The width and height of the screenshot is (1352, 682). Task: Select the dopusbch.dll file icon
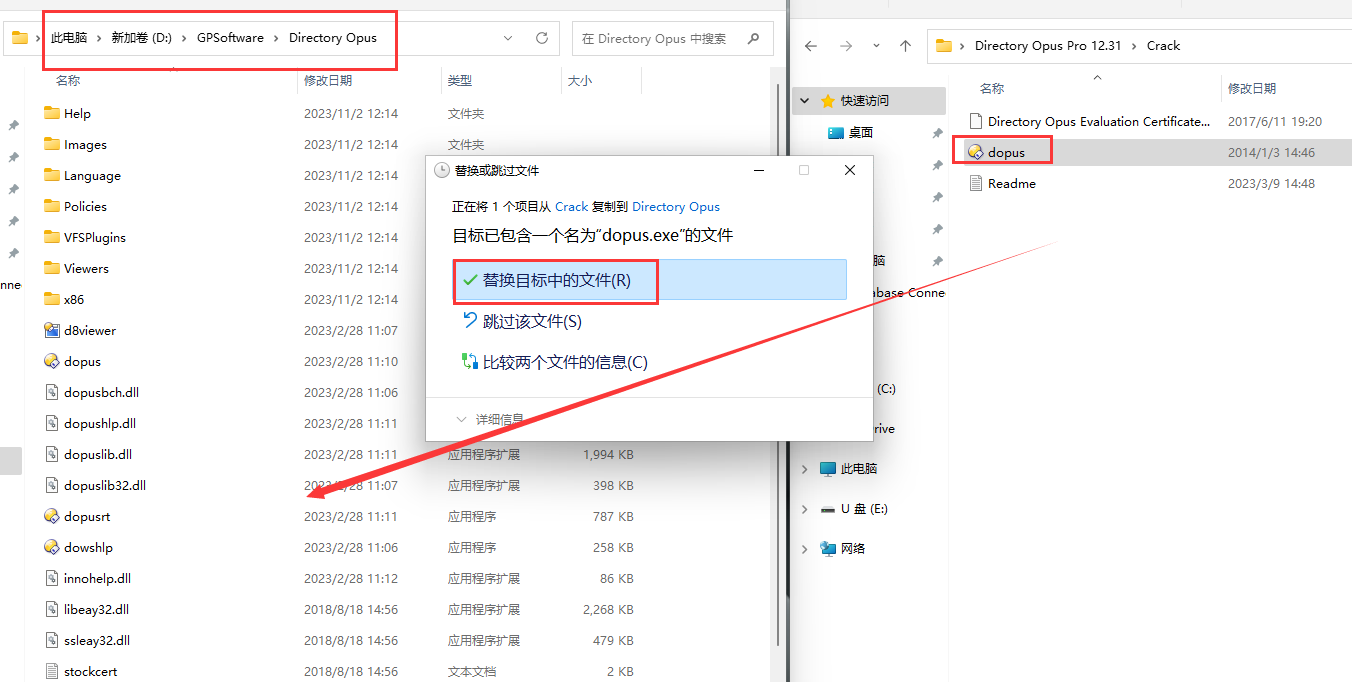(53, 392)
